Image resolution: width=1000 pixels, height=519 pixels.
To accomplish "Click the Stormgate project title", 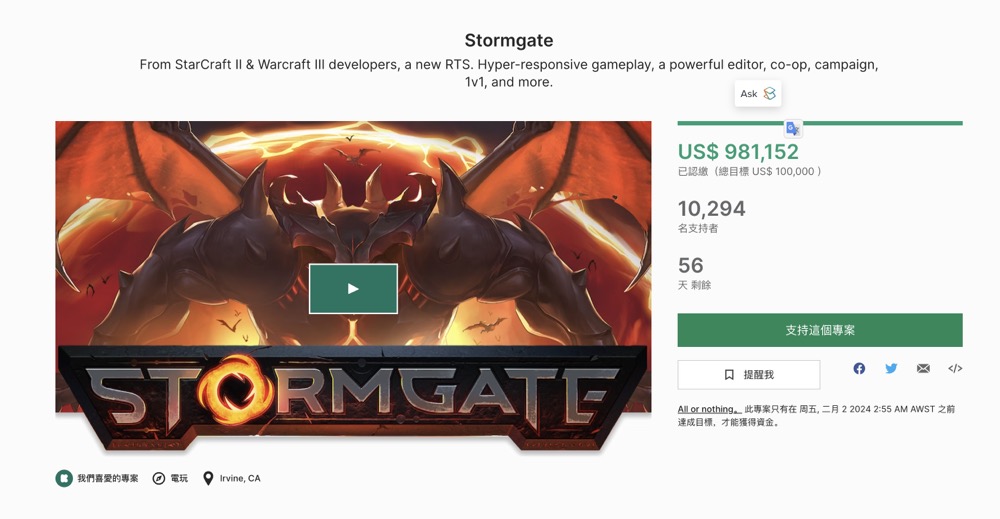I will (x=509, y=41).
